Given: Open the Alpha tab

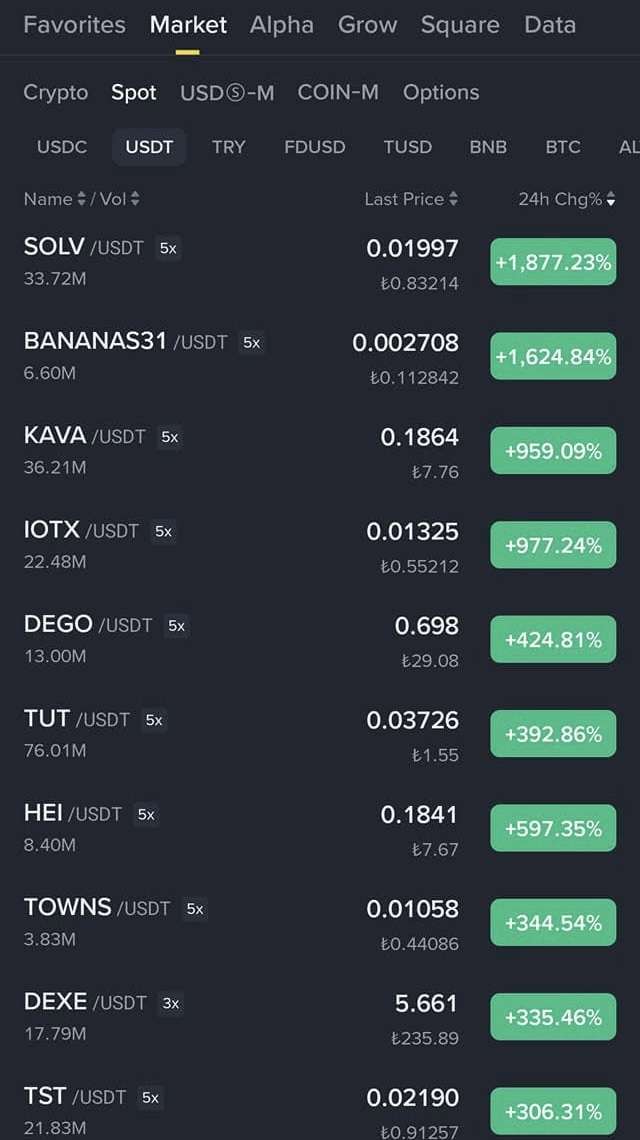Looking at the screenshot, I should 281,25.
